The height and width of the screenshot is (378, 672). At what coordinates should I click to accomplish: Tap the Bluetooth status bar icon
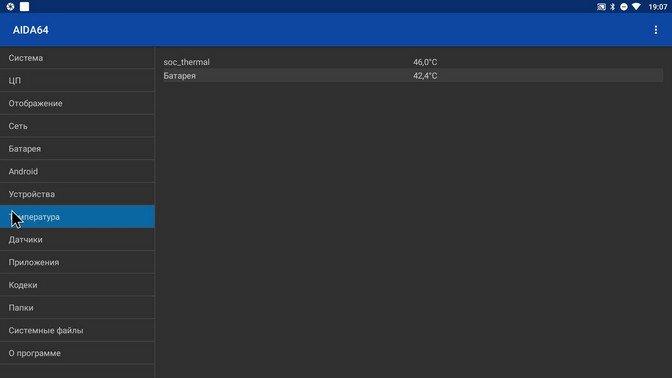click(x=612, y=6)
